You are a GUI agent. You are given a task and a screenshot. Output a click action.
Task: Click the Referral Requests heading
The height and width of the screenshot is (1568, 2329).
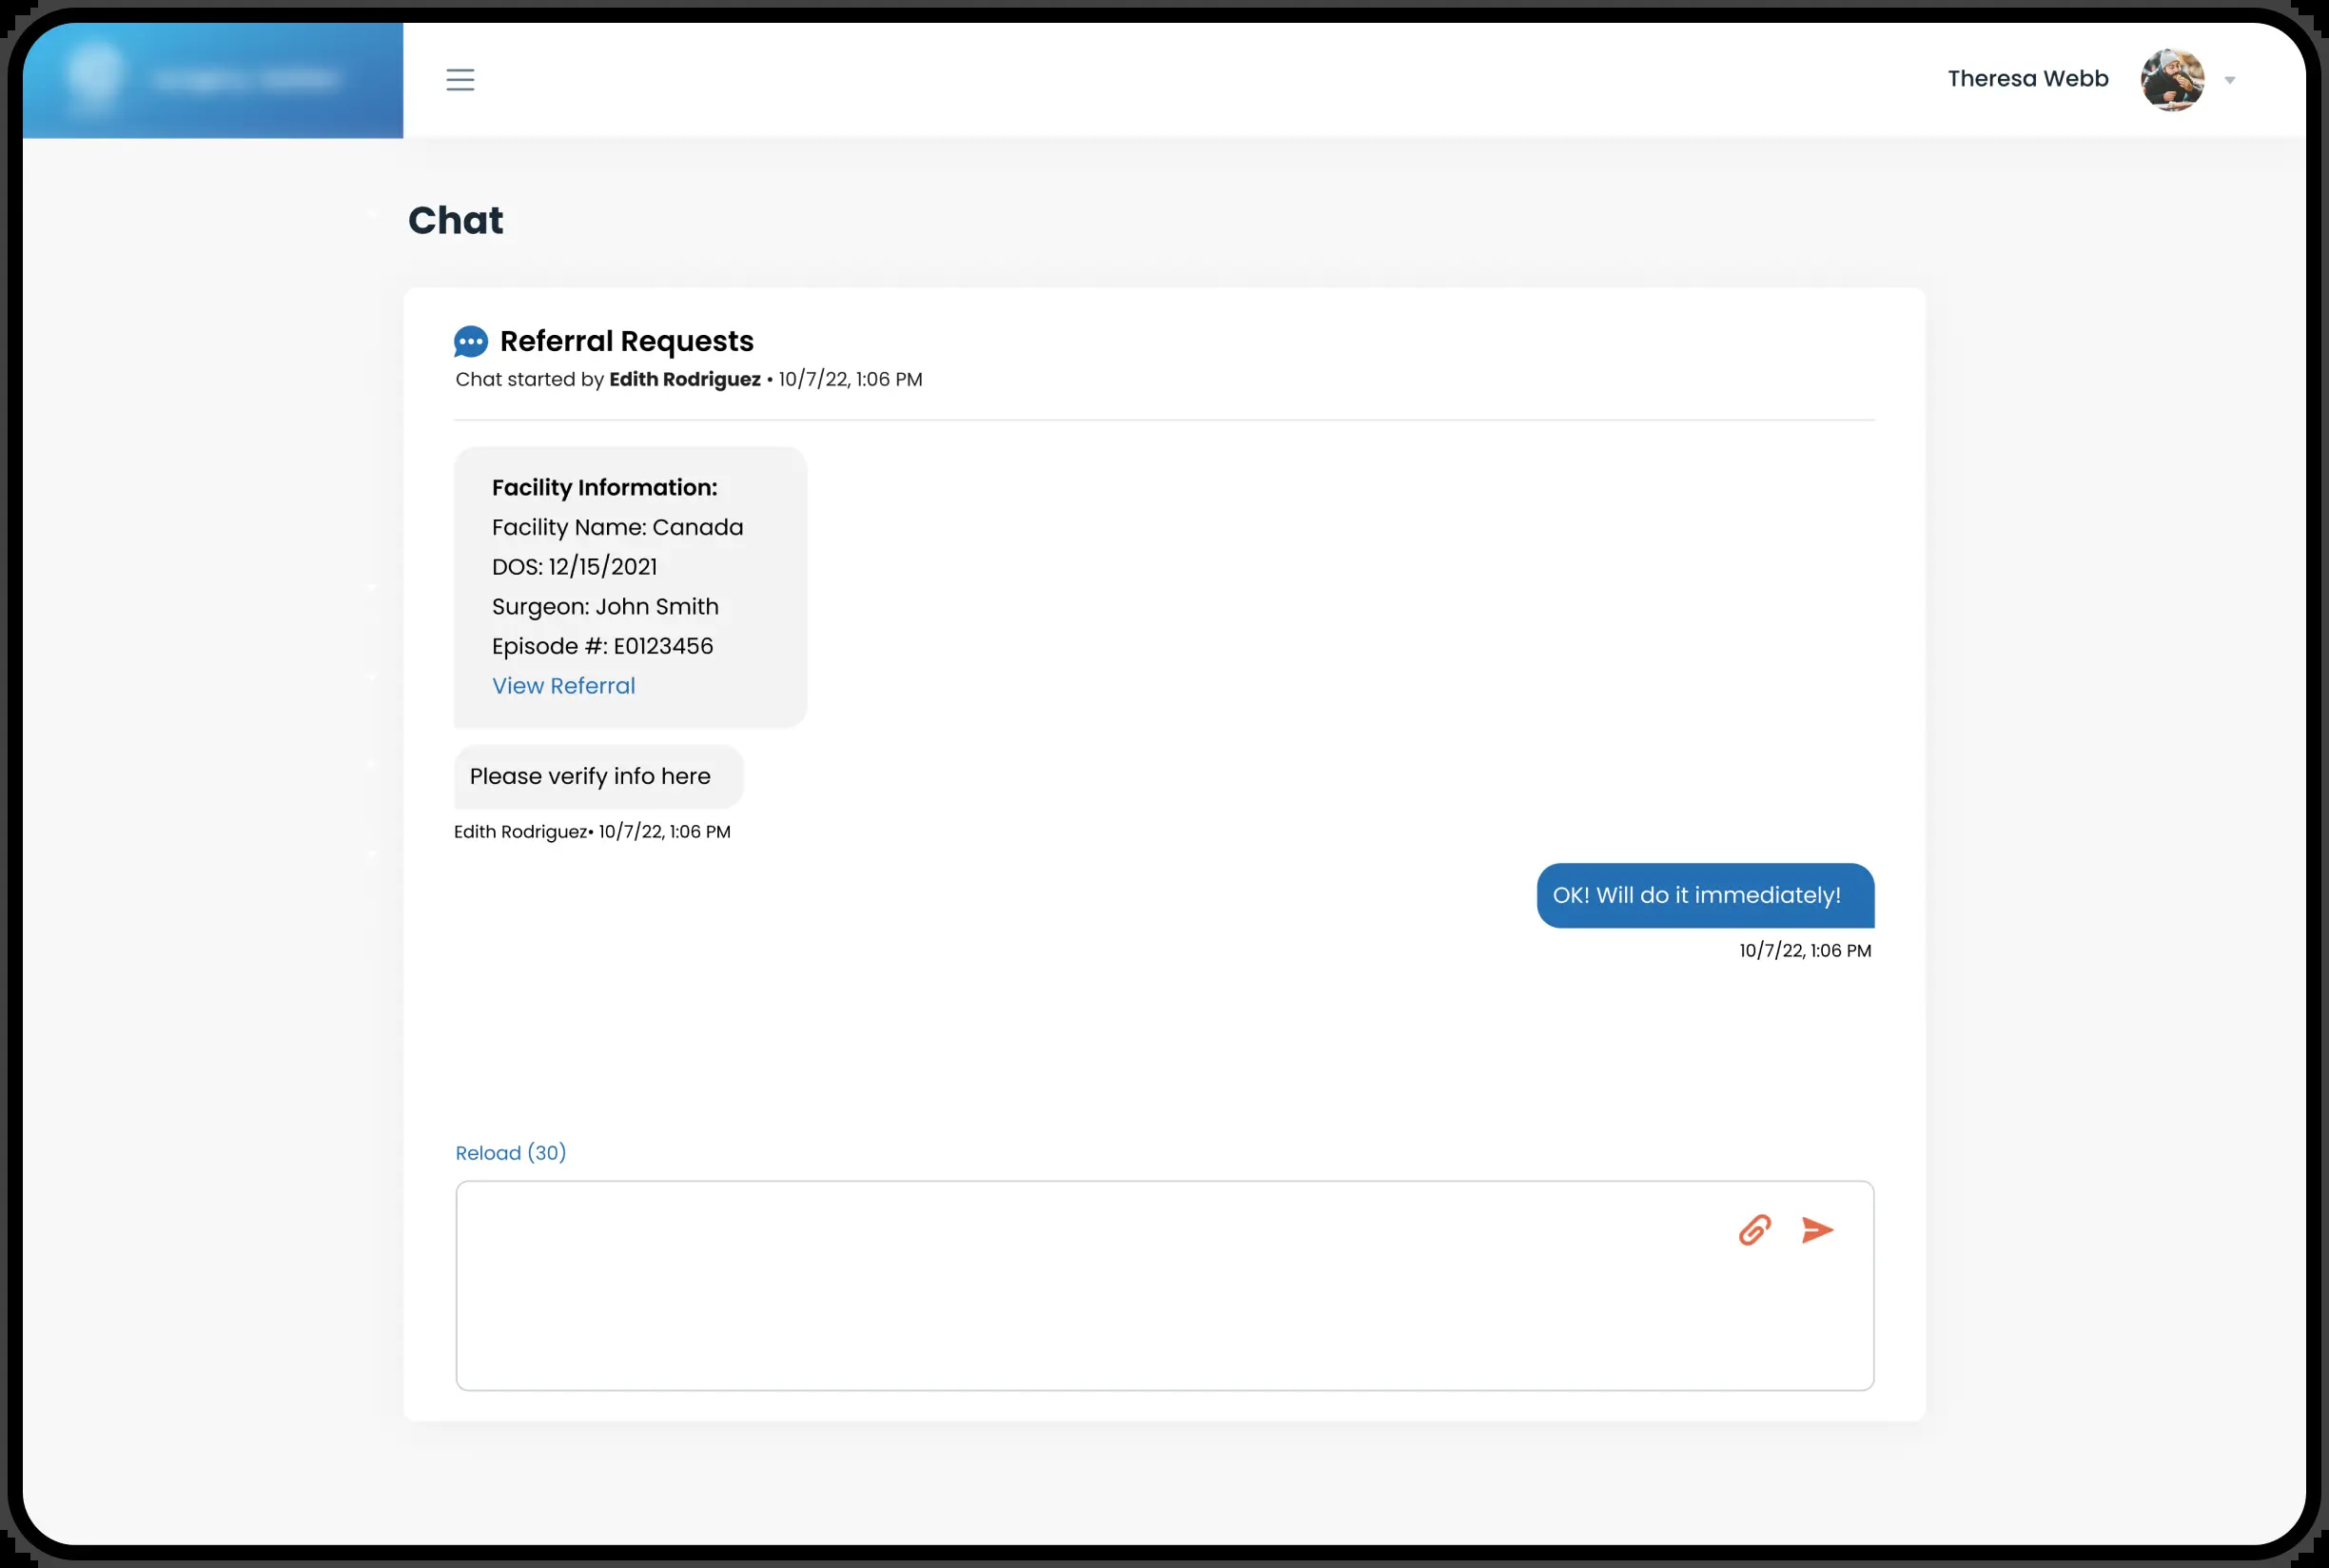pos(627,342)
